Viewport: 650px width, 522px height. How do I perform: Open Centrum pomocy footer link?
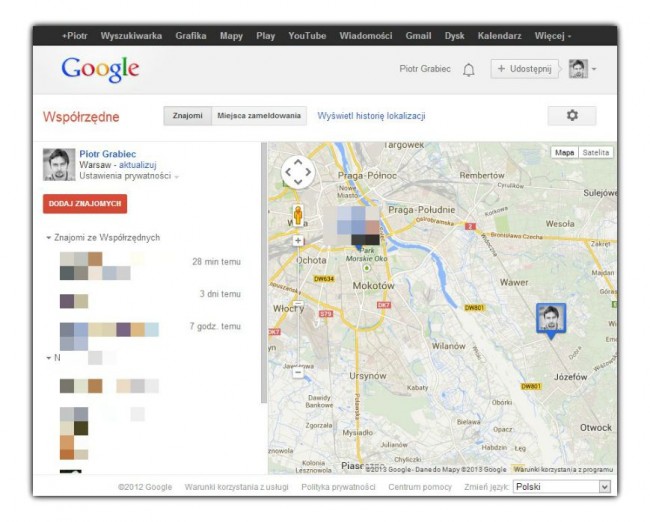[420, 487]
